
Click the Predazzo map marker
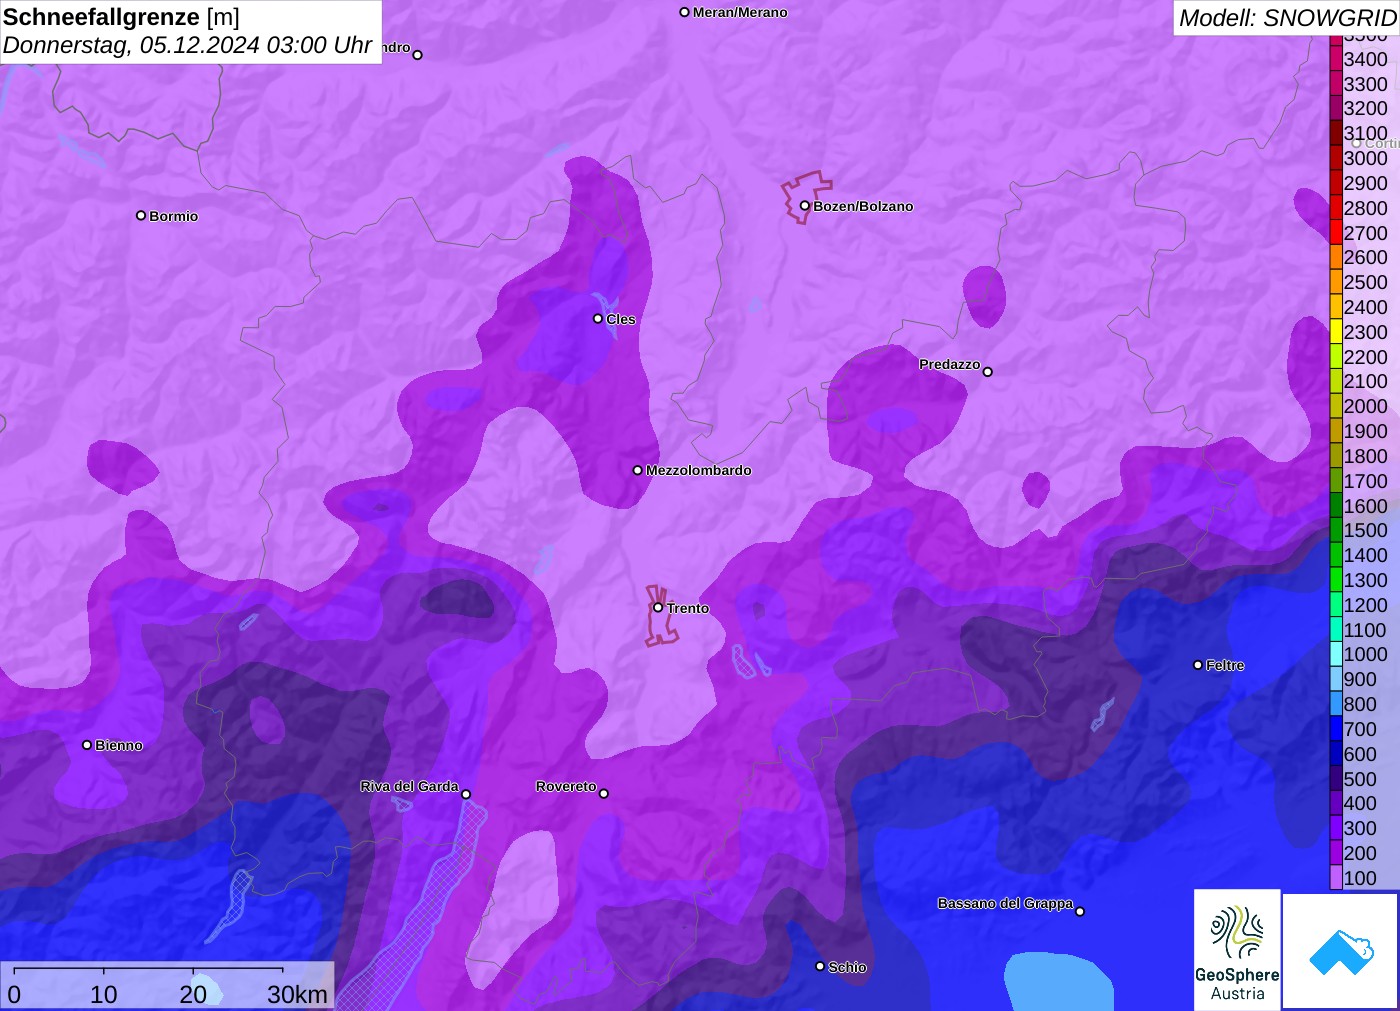[988, 372]
